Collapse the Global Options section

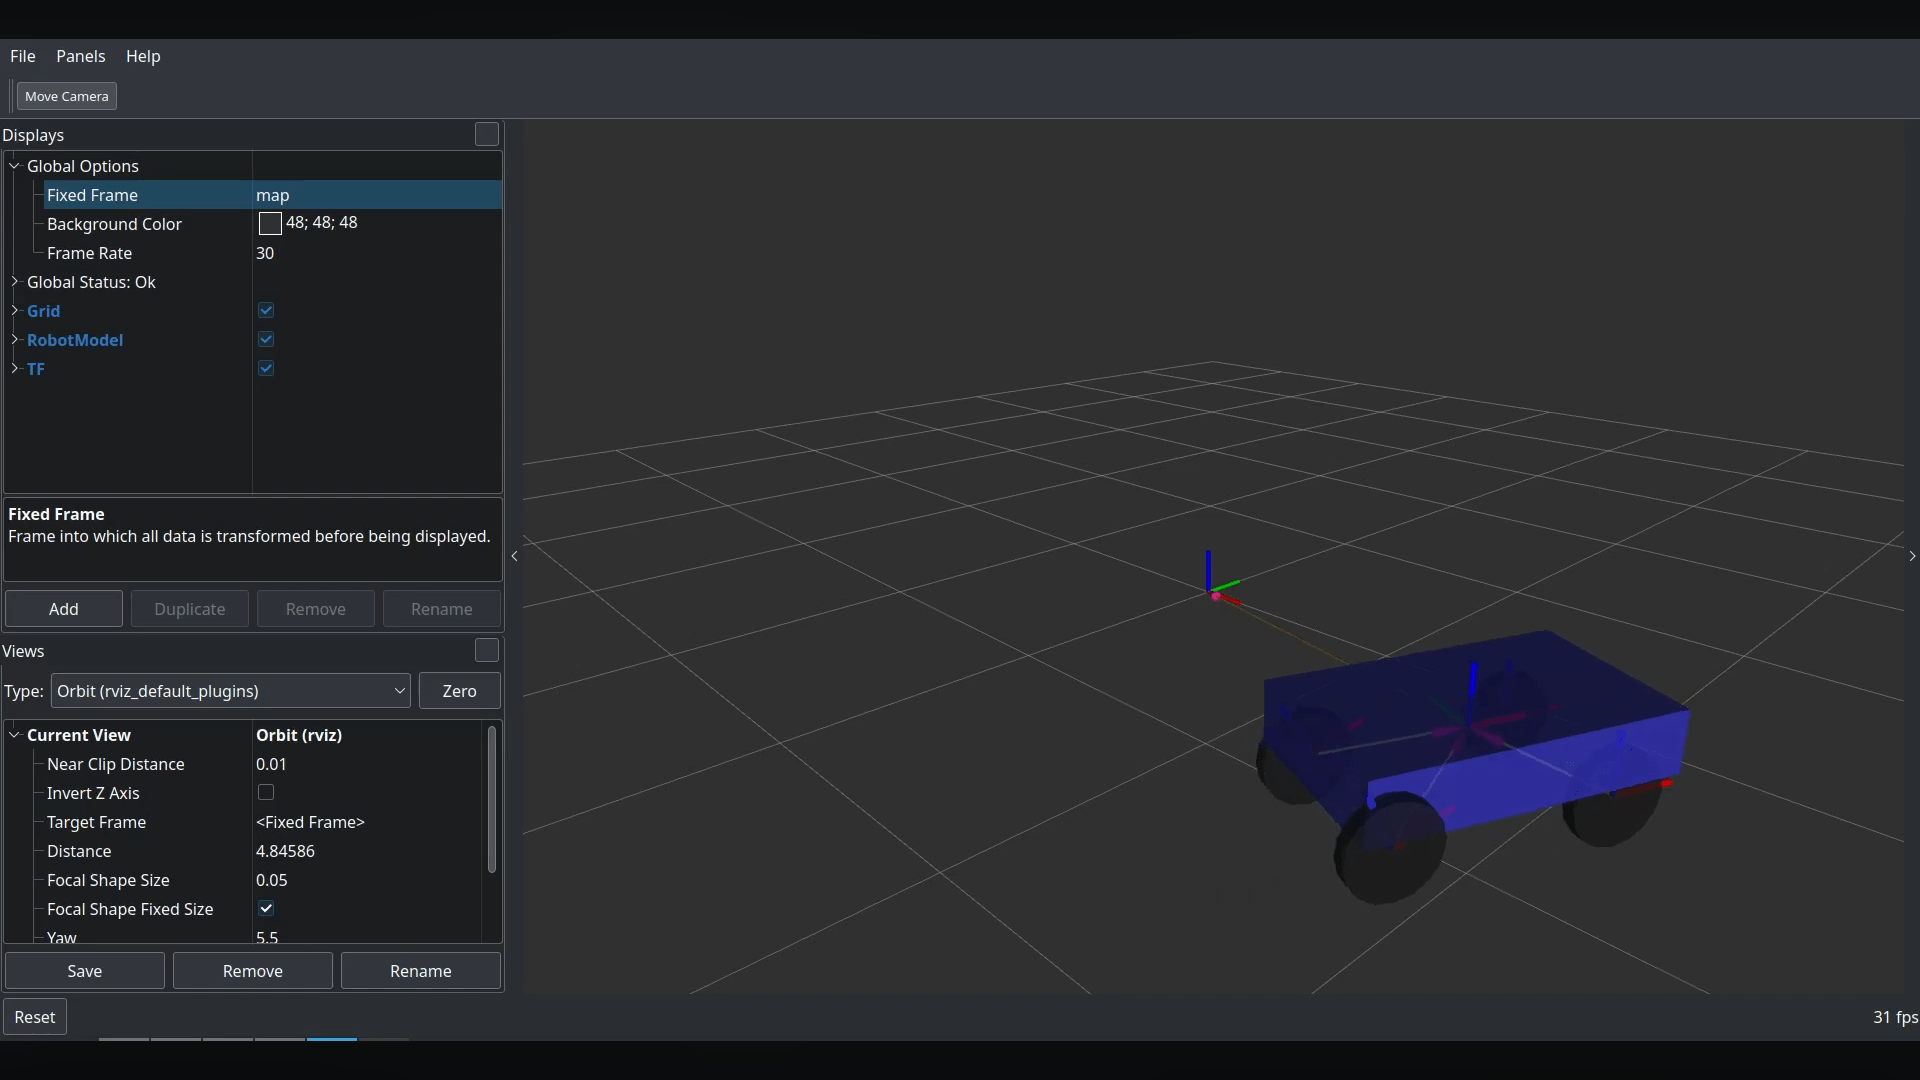coord(15,166)
